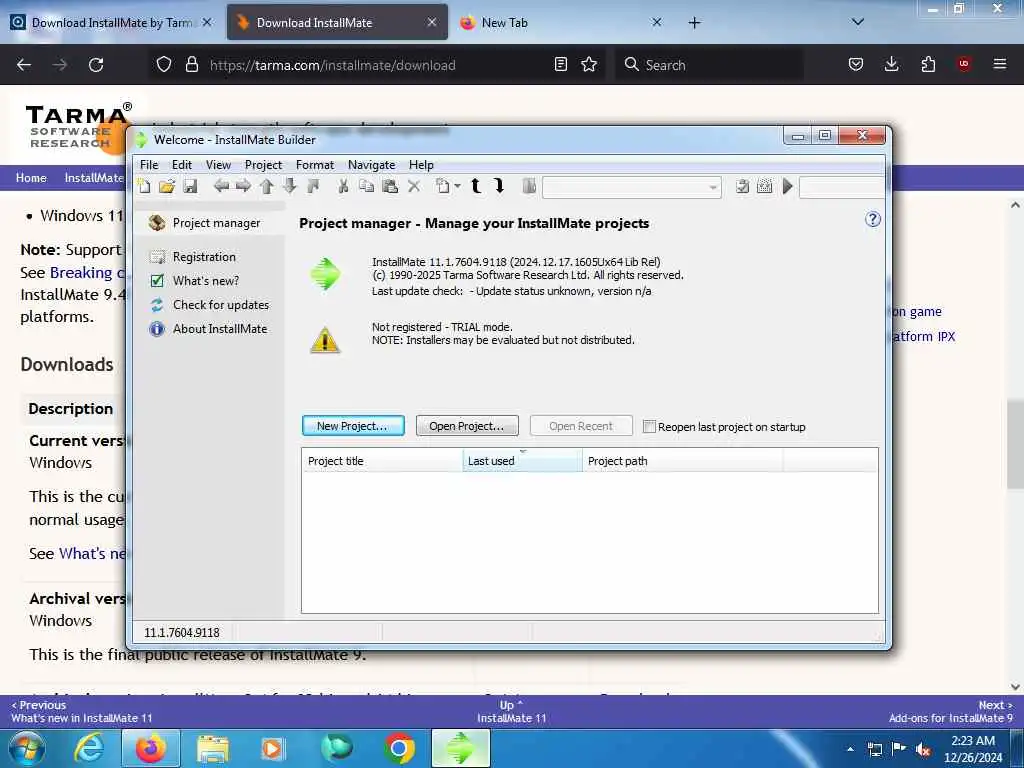Bookmark this page with star icon

point(589,65)
